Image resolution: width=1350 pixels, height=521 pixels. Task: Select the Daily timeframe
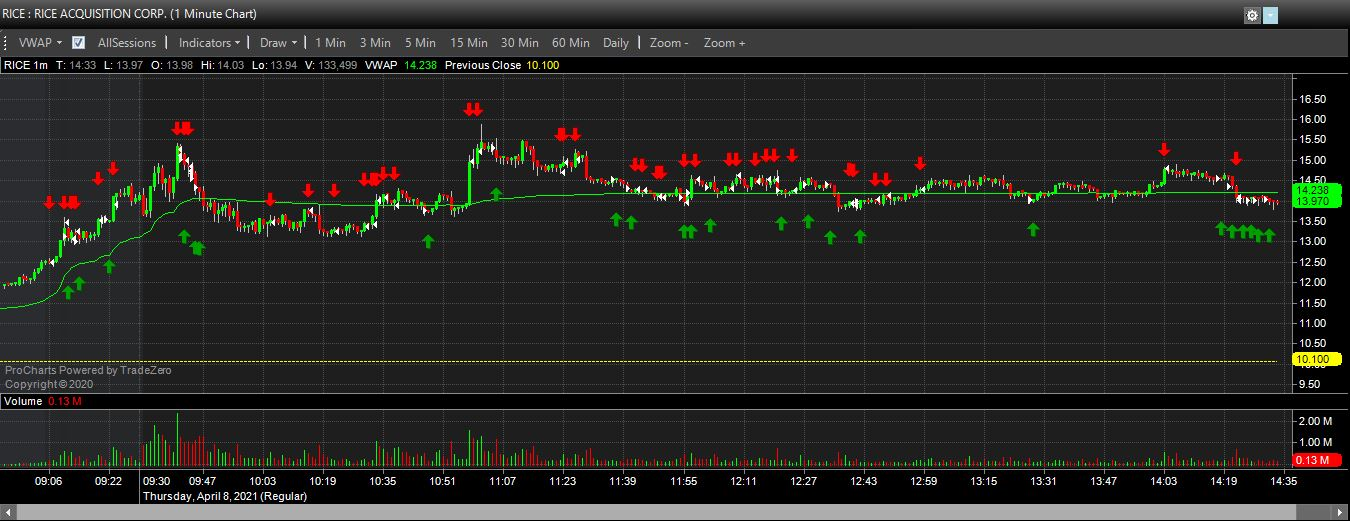click(x=616, y=43)
